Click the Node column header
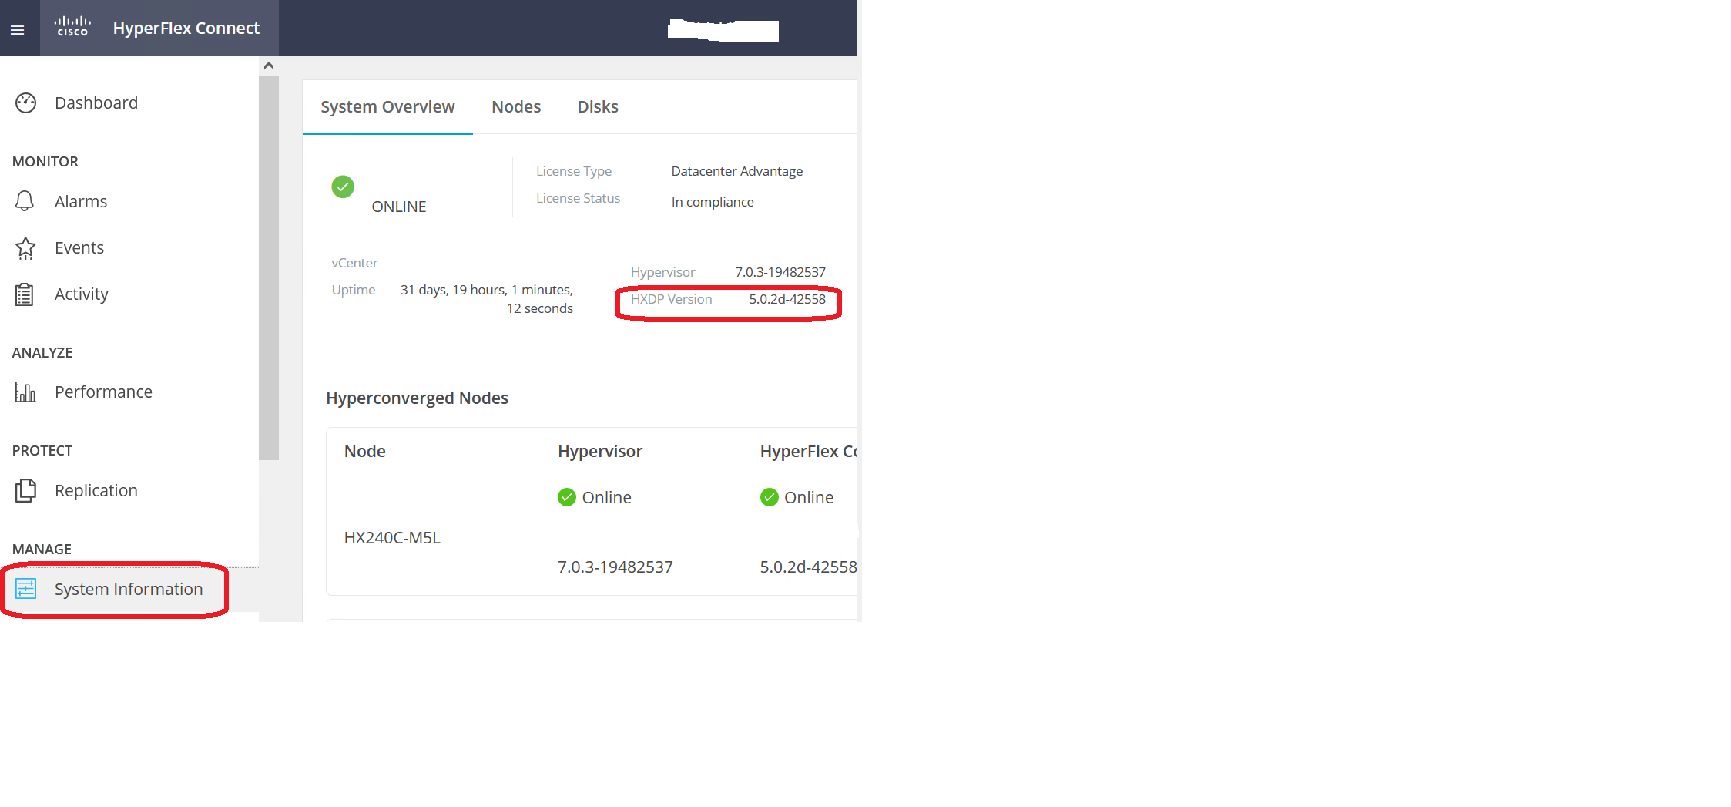The height and width of the screenshot is (807, 1731). 365,451
